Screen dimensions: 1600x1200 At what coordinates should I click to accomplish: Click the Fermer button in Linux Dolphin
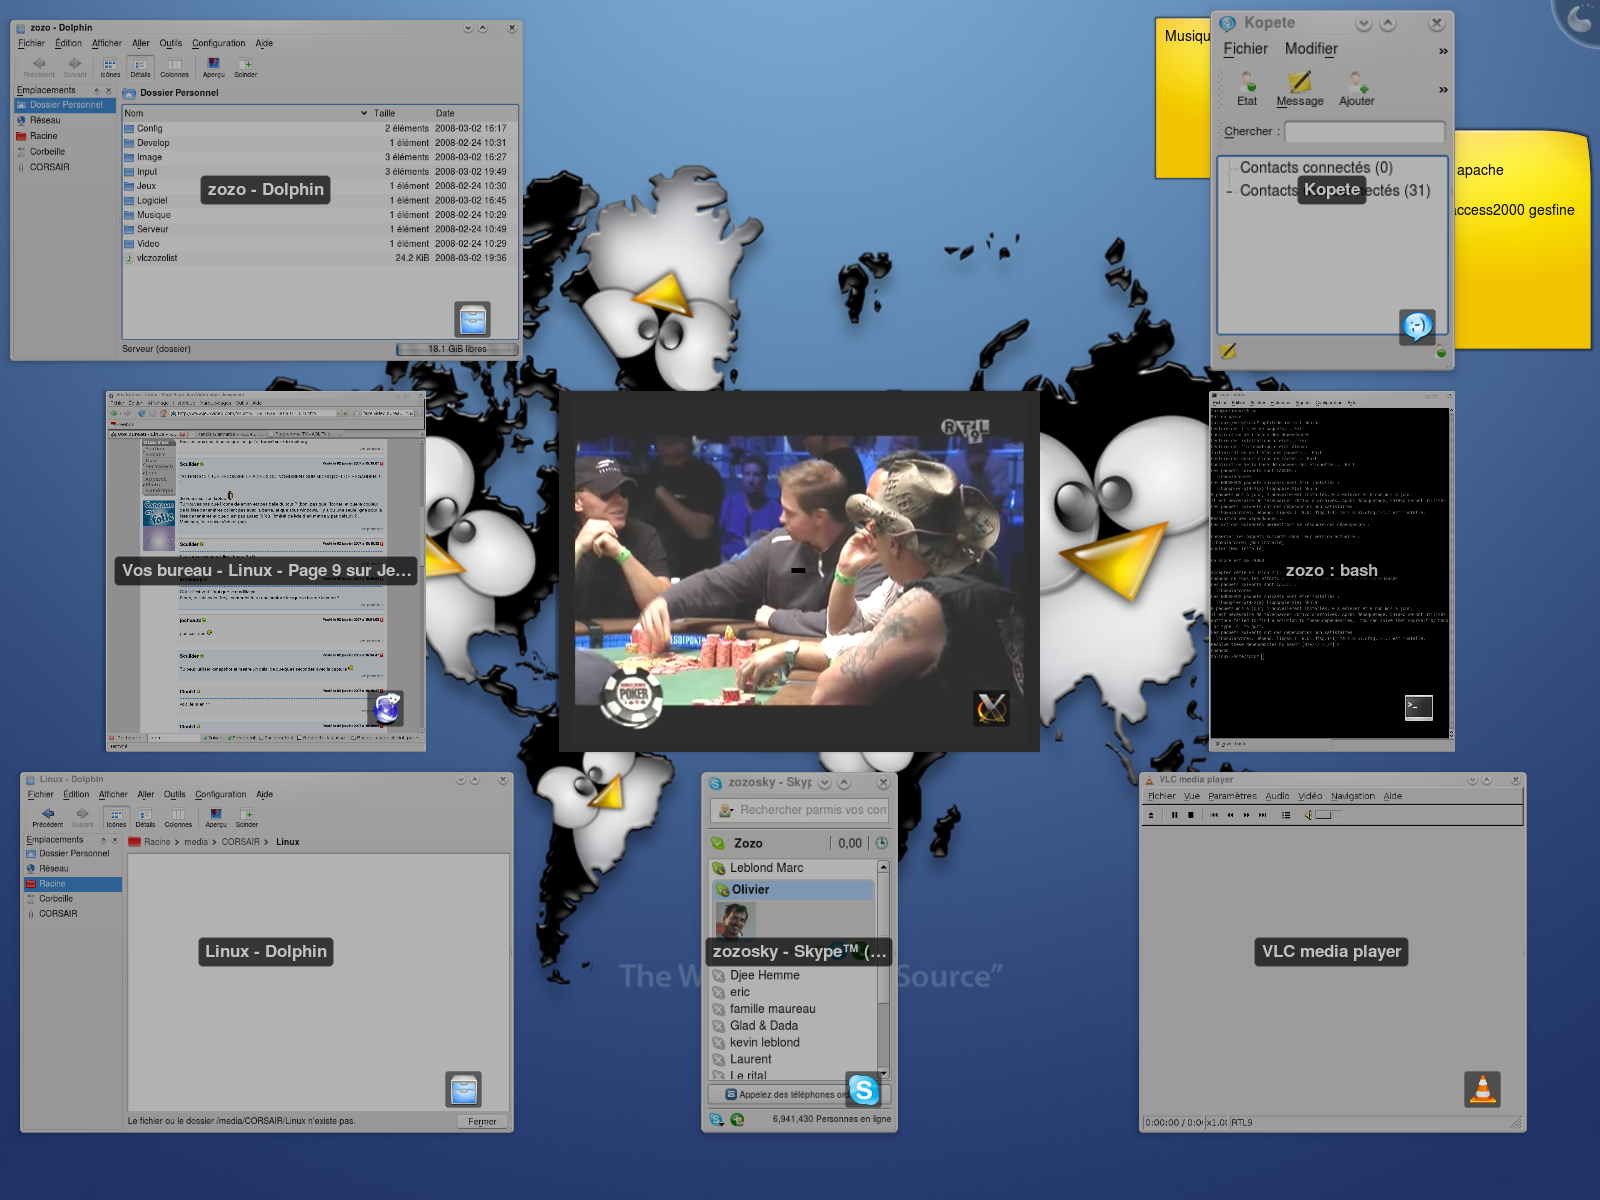point(482,1121)
